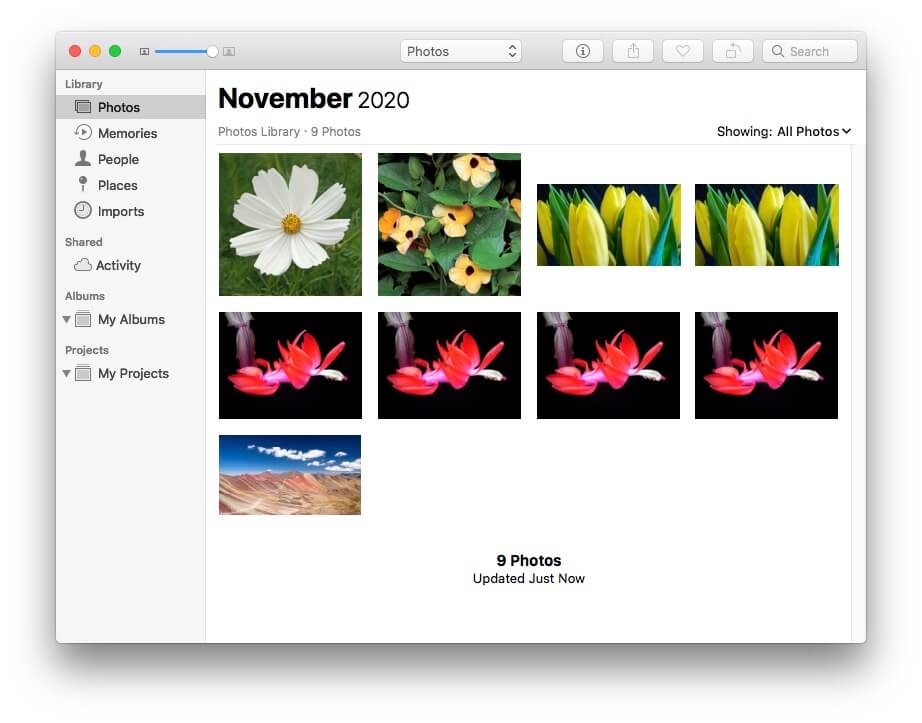Click the Activity cloud icon
922x723 pixels.
(83, 265)
